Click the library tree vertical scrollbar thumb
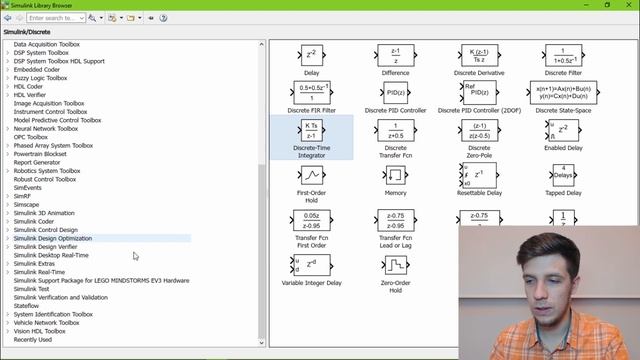The height and width of the screenshot is (360, 640). [x=262, y=251]
